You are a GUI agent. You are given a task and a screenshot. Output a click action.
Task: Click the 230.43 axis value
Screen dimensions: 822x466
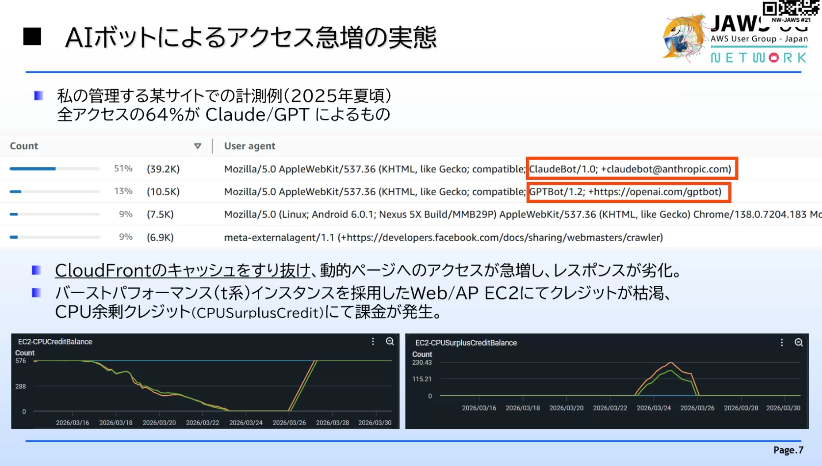pyautogui.click(x=422, y=363)
